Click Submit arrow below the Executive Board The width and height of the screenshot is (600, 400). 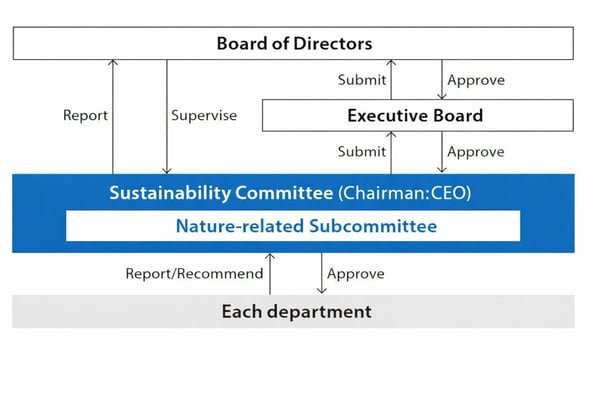coord(392,152)
